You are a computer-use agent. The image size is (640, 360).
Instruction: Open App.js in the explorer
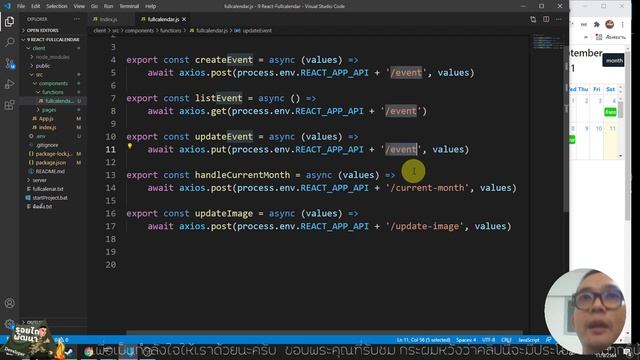pyautogui.click(x=46, y=119)
